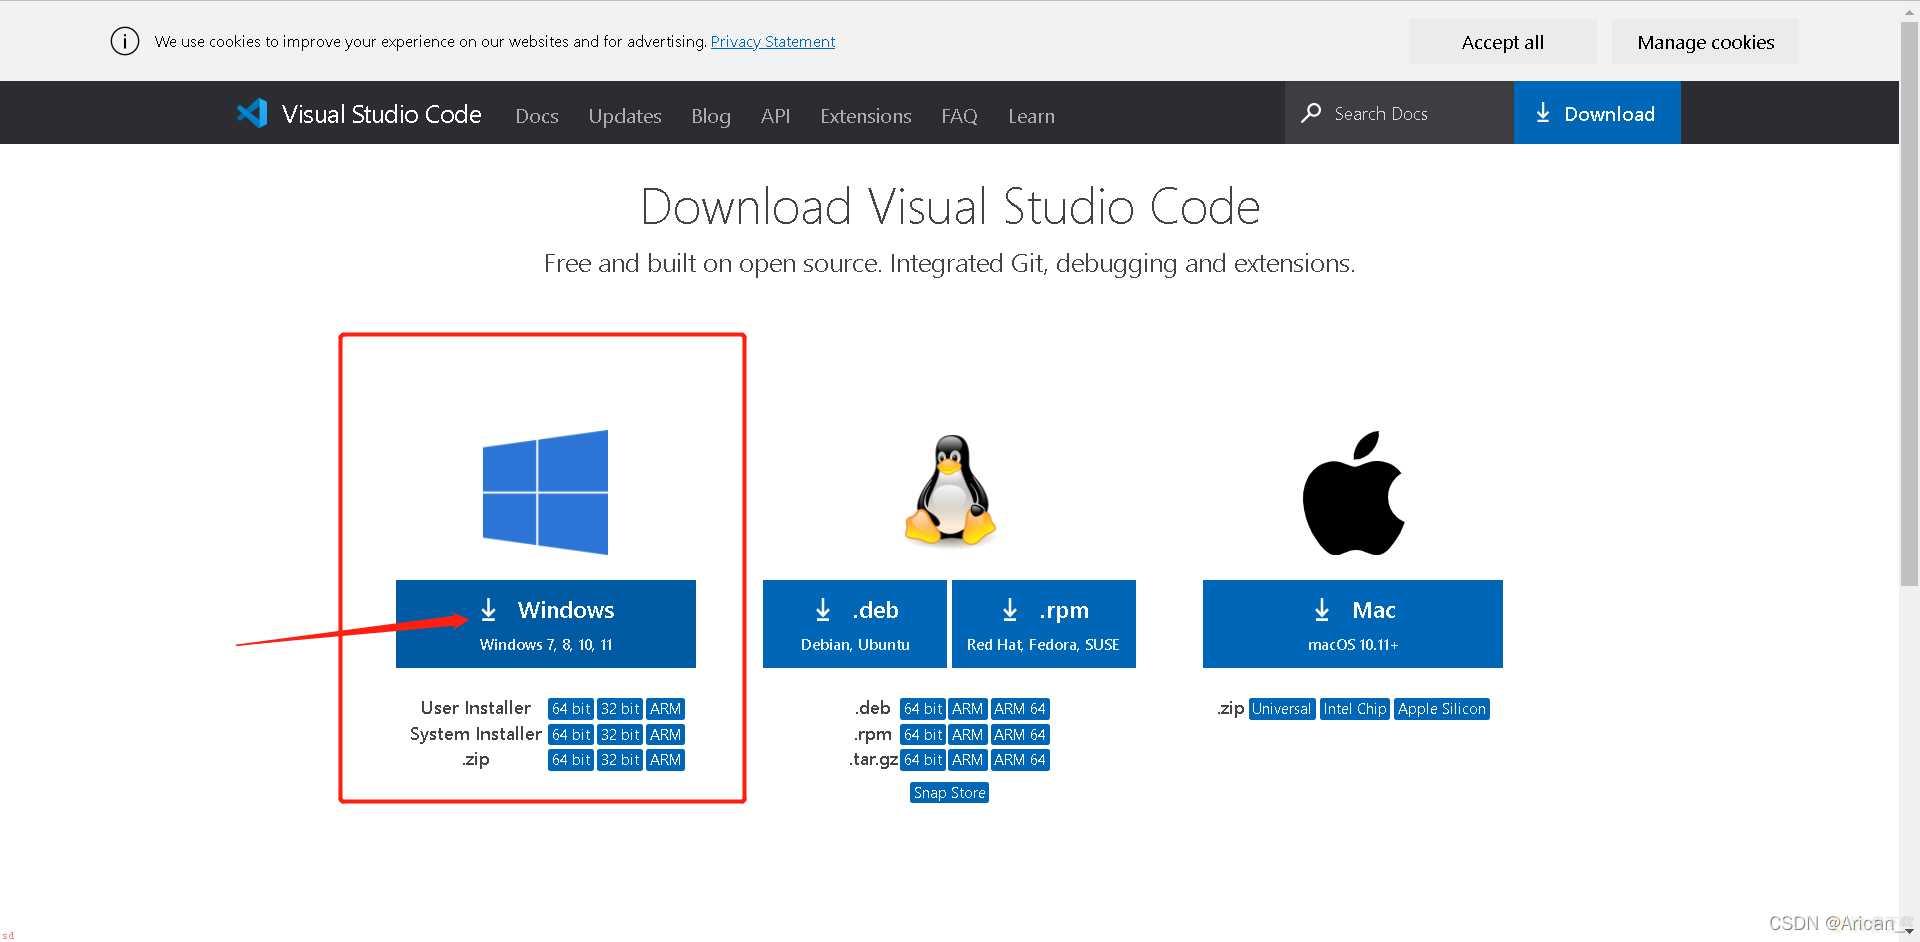Click the Download button in the navbar
The height and width of the screenshot is (942, 1920).
pos(1597,113)
